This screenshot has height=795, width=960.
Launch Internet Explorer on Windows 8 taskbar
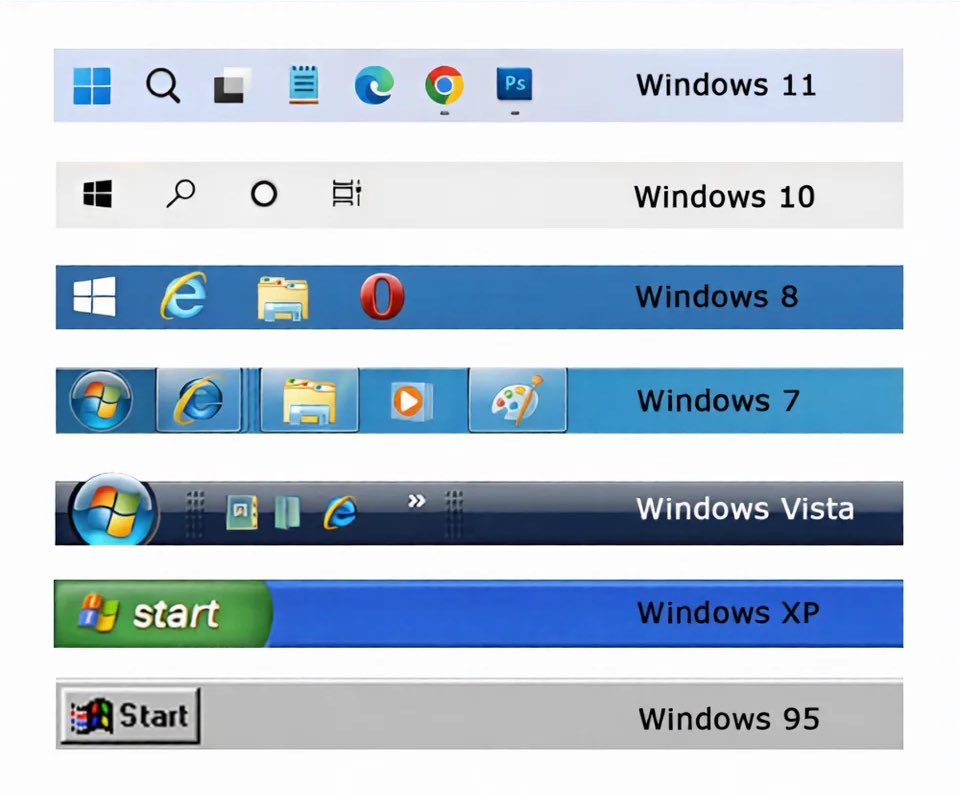[x=183, y=296]
